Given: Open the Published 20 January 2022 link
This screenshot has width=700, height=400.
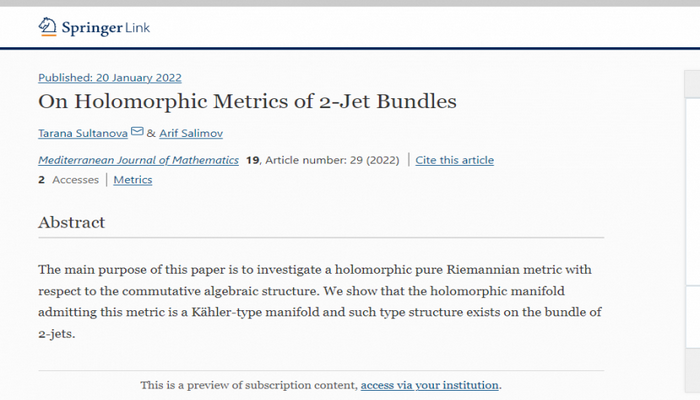Looking at the screenshot, I should 110,78.
